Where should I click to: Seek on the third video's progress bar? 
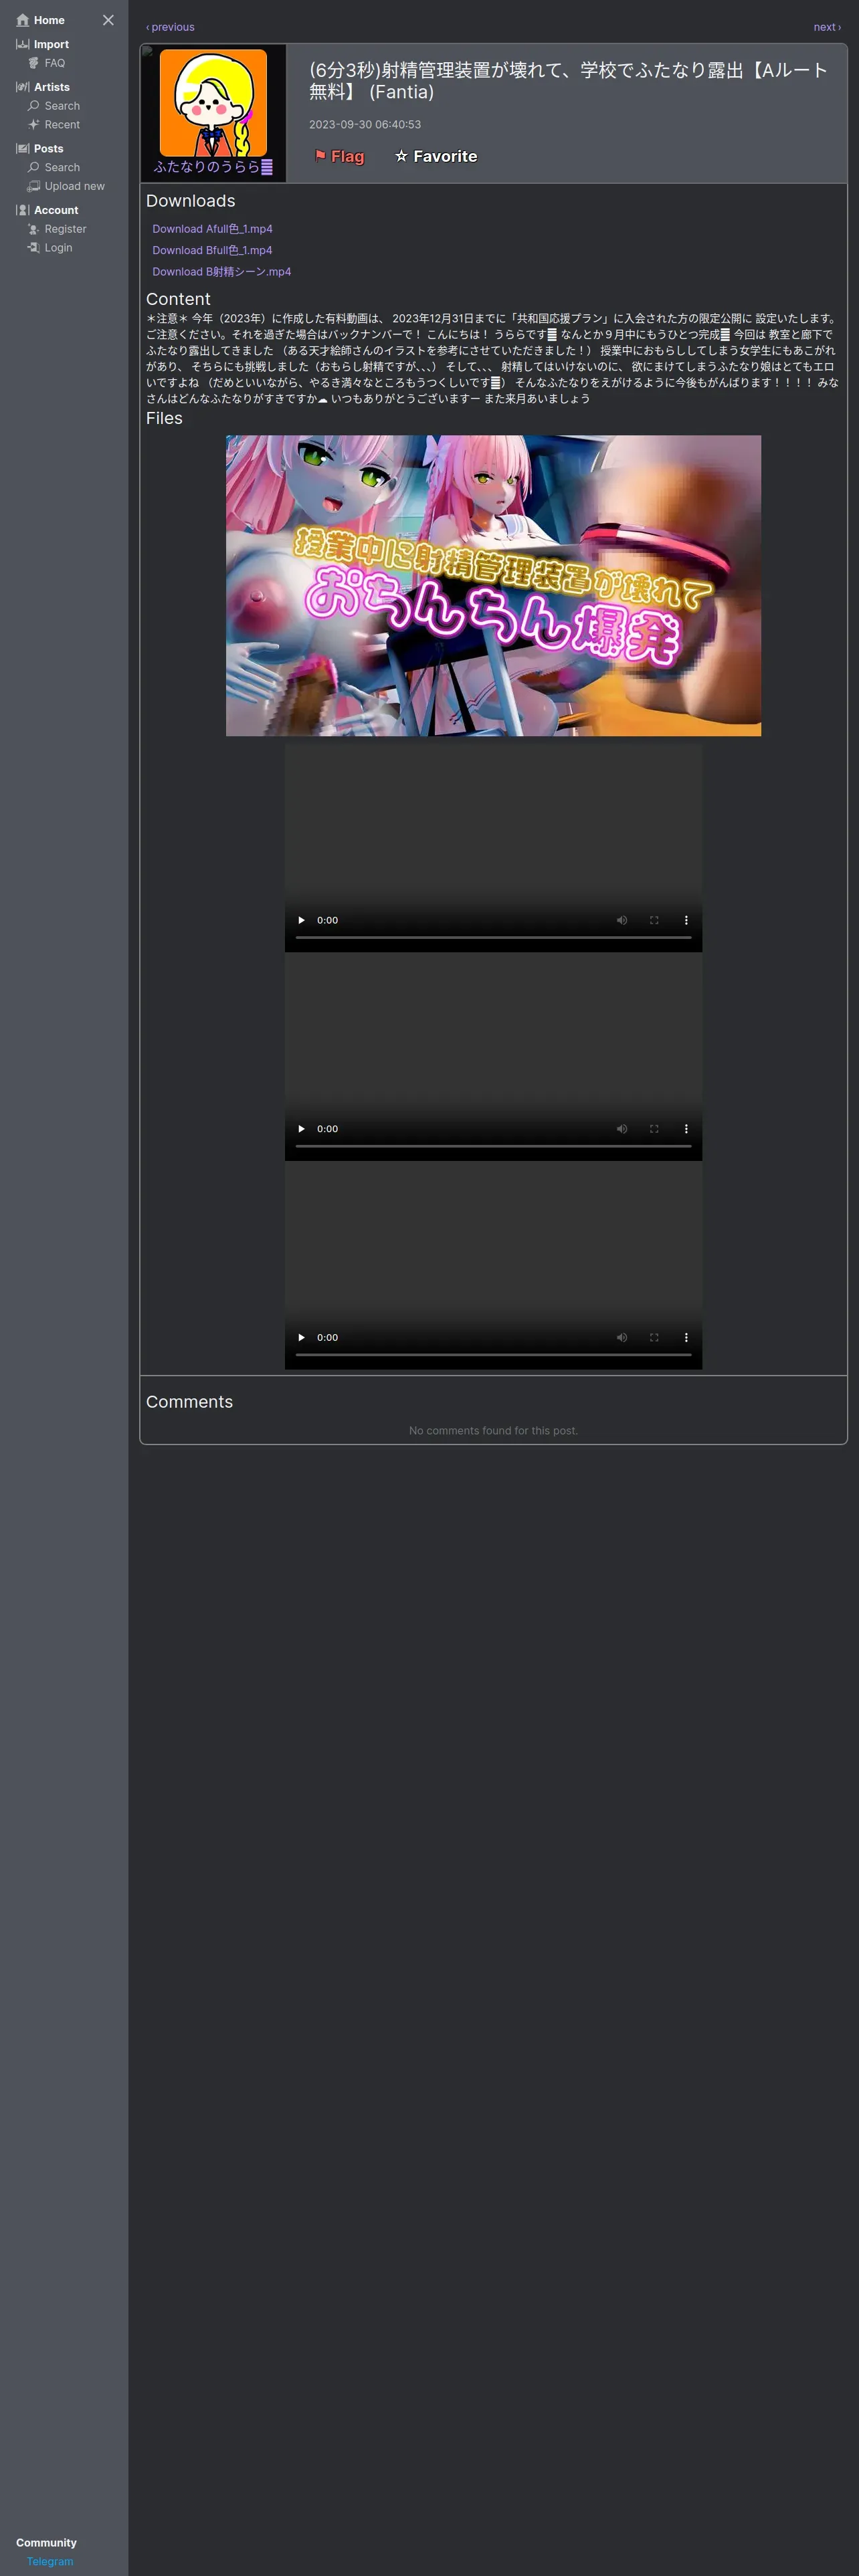tap(493, 1355)
